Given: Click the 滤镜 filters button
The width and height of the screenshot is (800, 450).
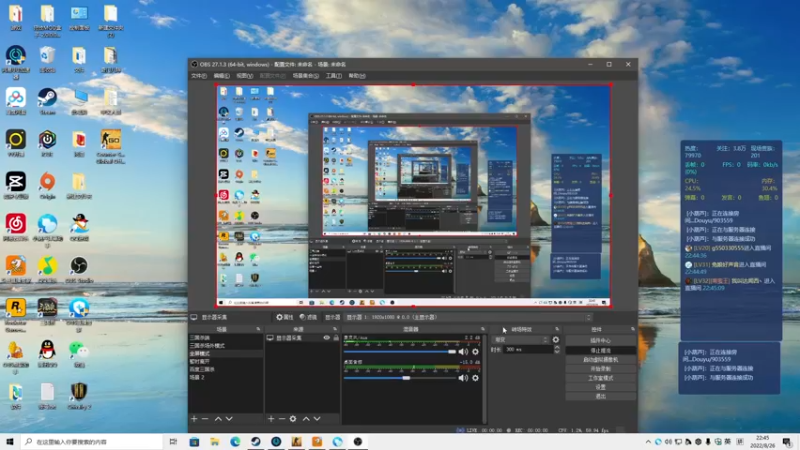Looking at the screenshot, I should (x=308, y=317).
